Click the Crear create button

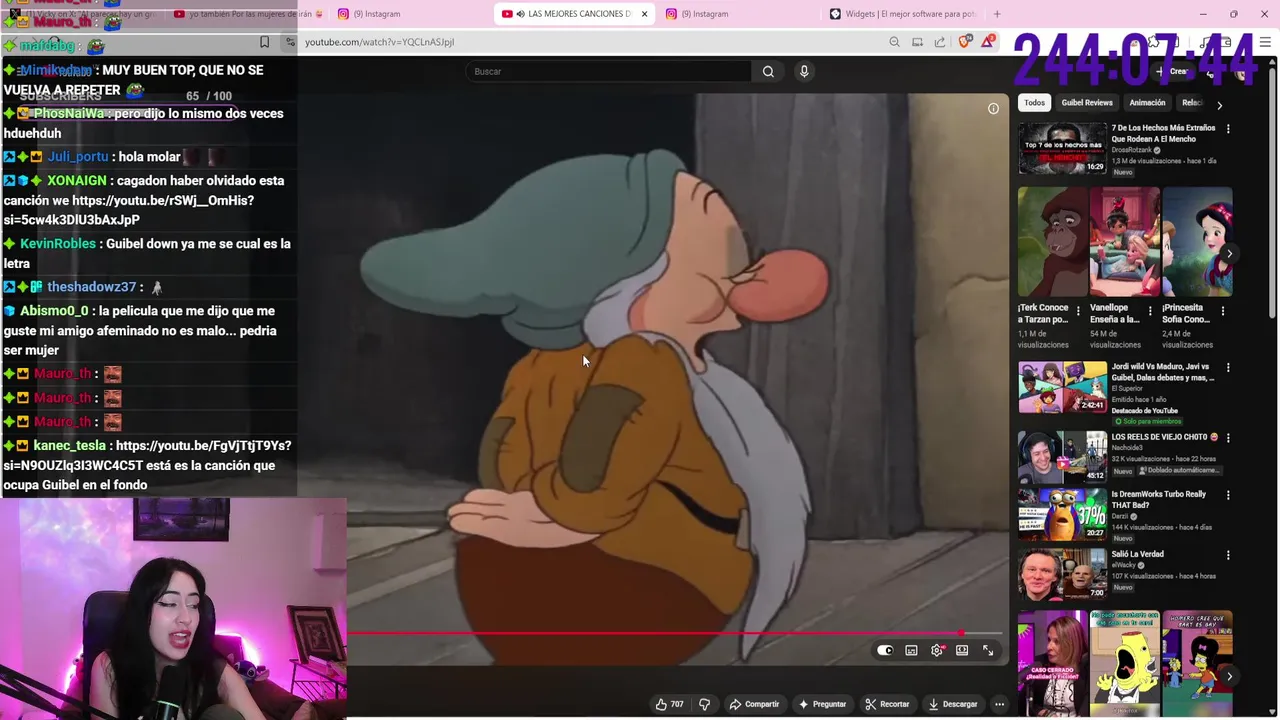tap(1174, 71)
